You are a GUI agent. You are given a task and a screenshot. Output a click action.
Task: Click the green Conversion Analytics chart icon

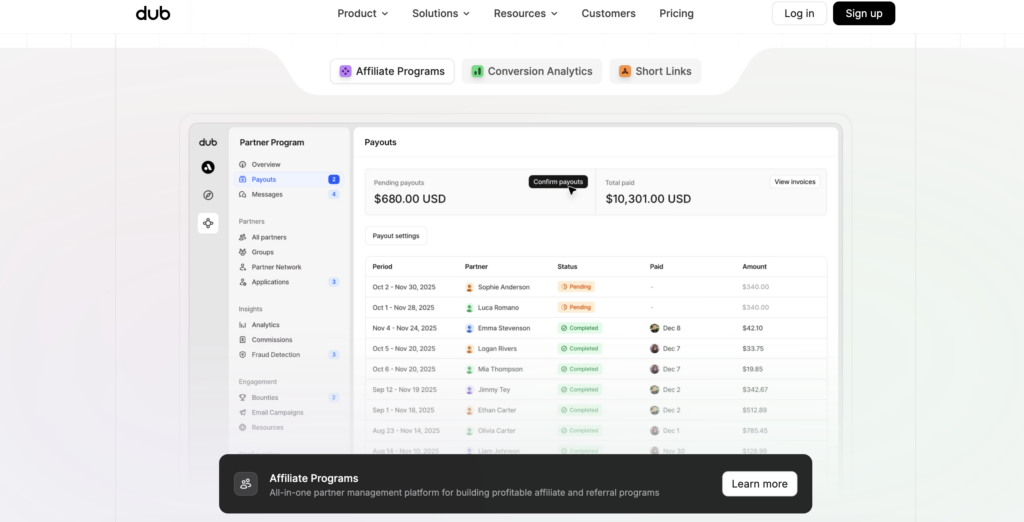click(477, 71)
